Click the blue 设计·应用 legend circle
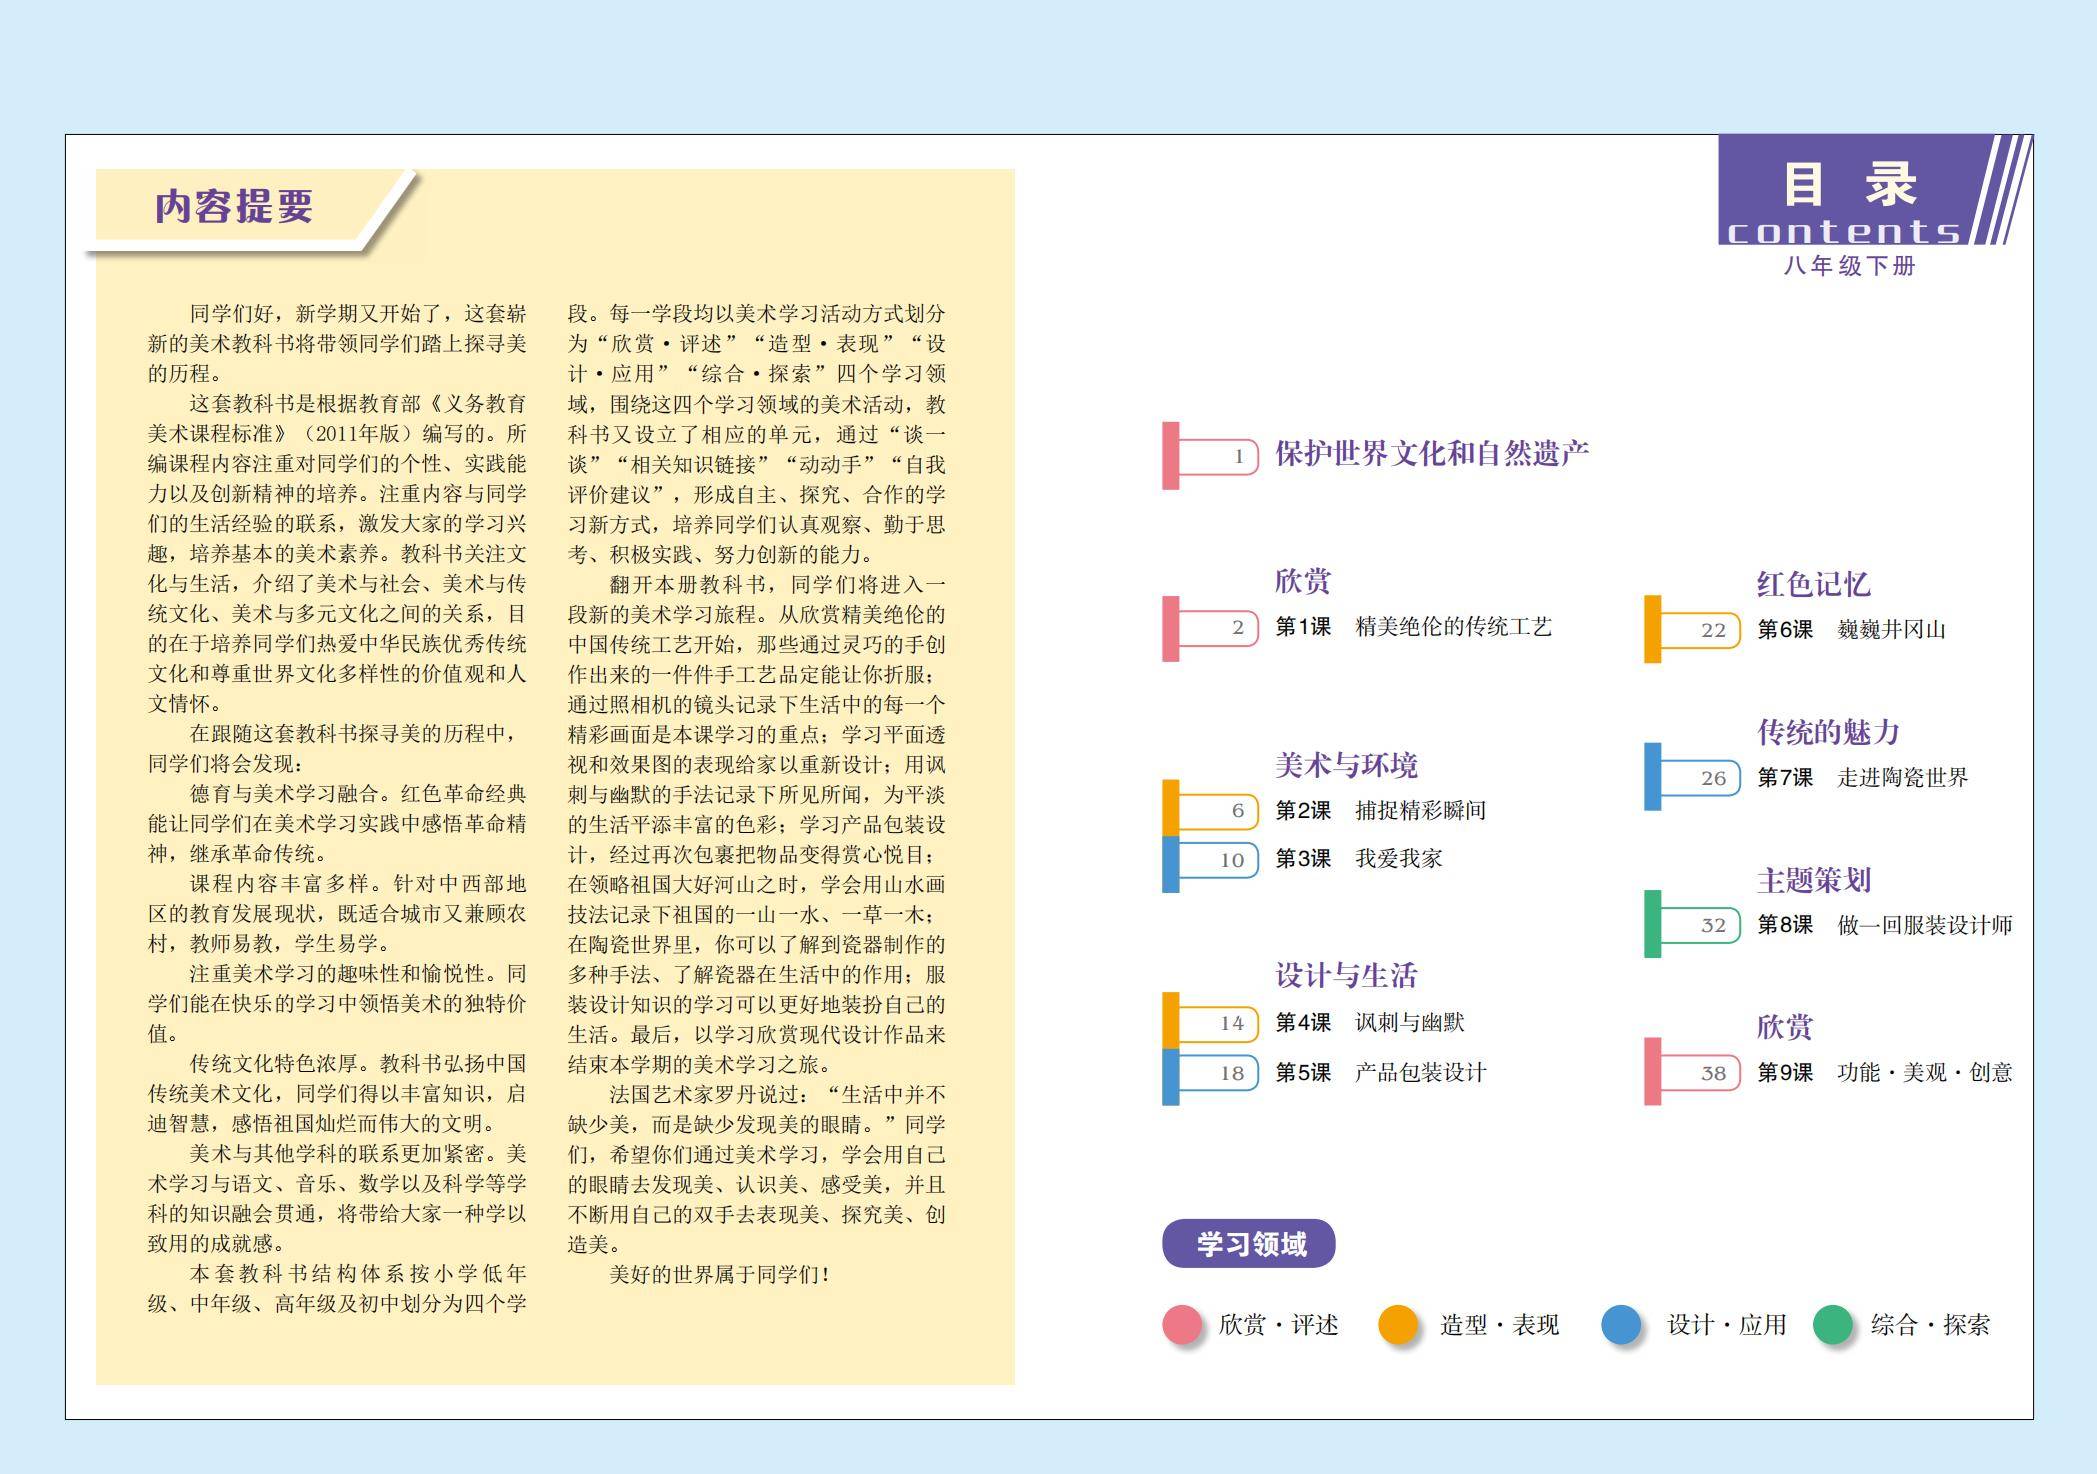The width and height of the screenshot is (2097, 1474). [1620, 1324]
